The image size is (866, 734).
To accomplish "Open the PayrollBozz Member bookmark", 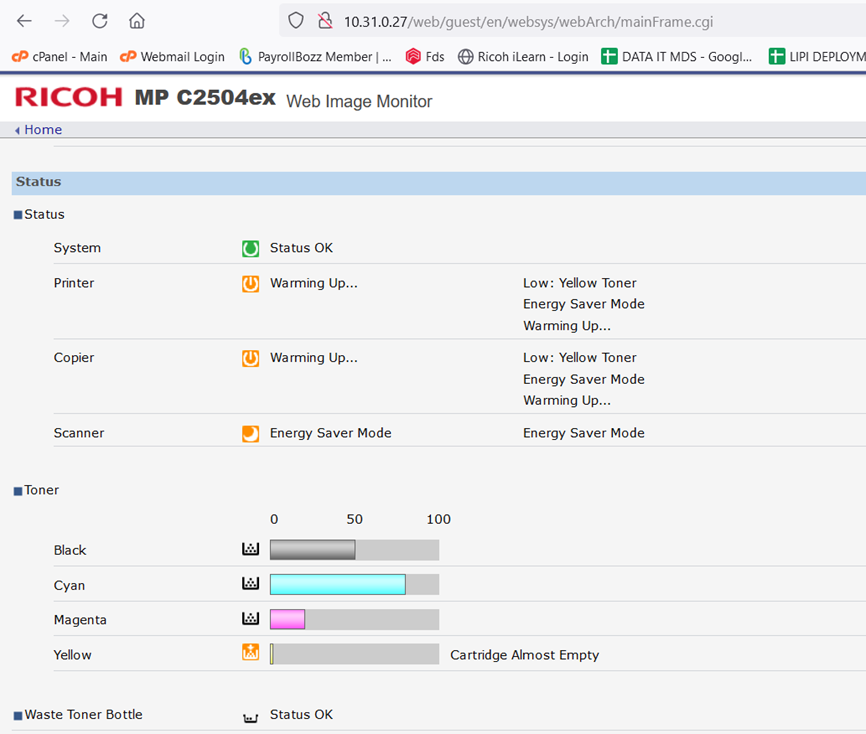I will pyautogui.click(x=316, y=56).
